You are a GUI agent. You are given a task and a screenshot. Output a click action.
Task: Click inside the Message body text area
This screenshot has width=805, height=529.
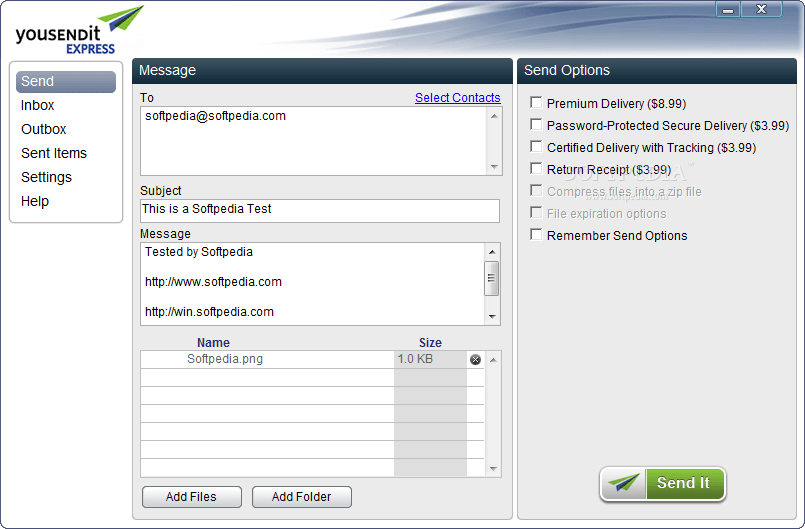[312, 284]
